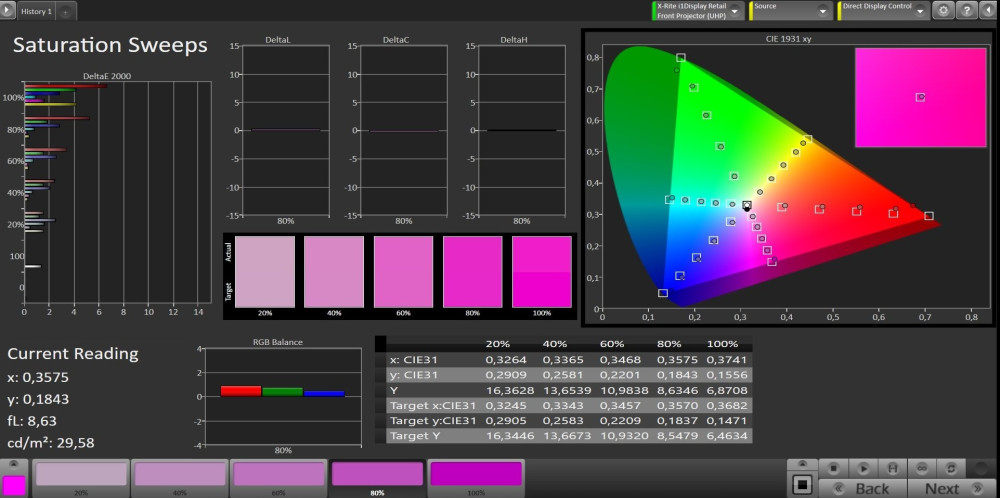Open the Source dropdown

pos(823,11)
